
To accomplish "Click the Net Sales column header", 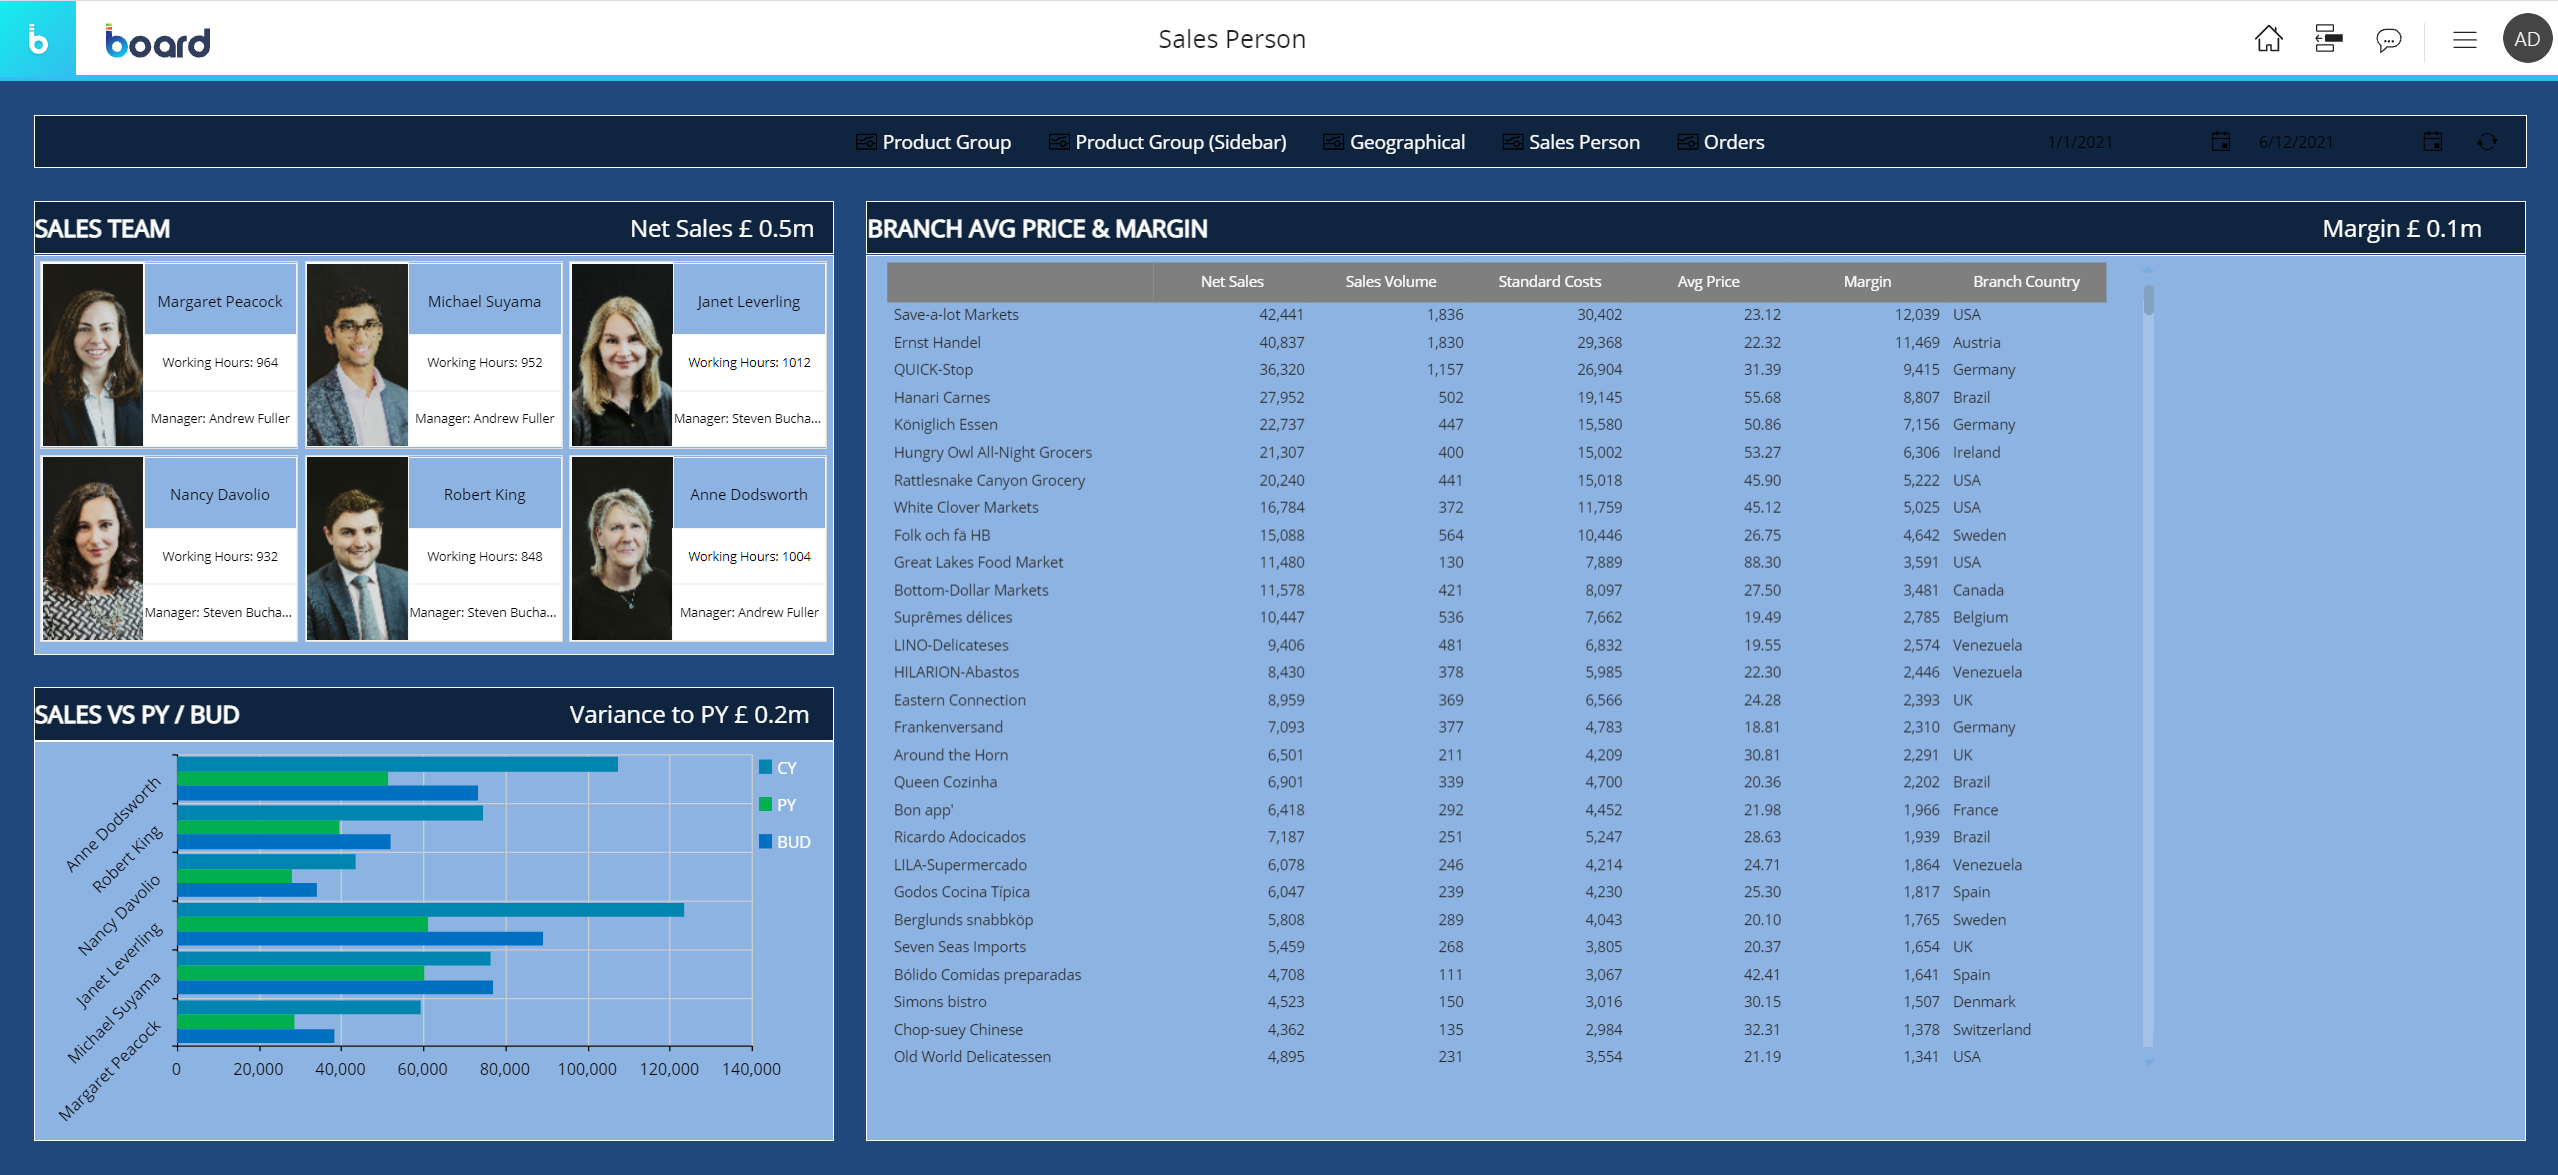I will coord(1231,282).
